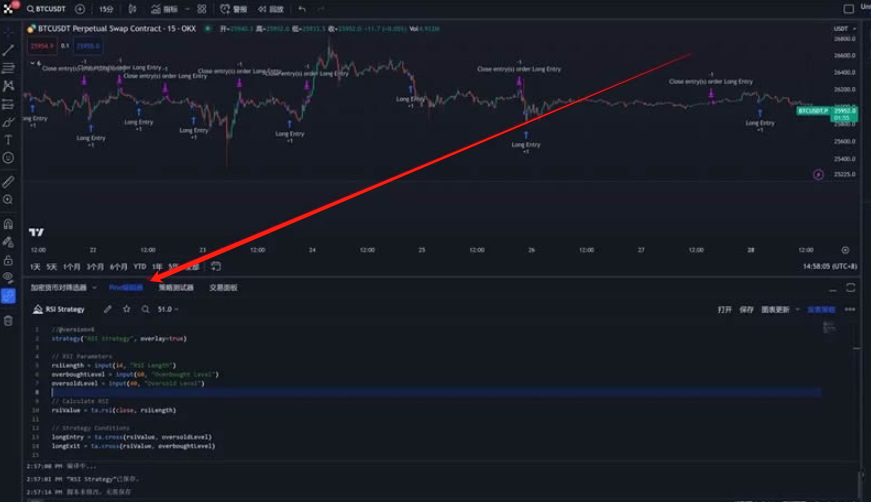Select the Fibonacci retracement tool group

tap(8, 68)
